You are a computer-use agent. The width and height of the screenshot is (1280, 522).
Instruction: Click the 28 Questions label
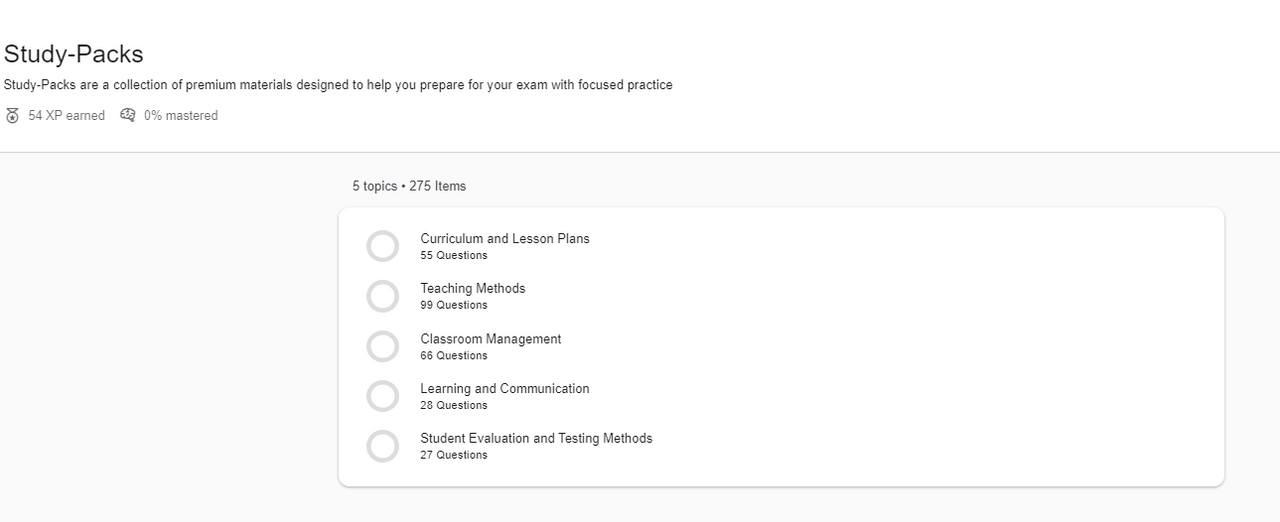[454, 406]
